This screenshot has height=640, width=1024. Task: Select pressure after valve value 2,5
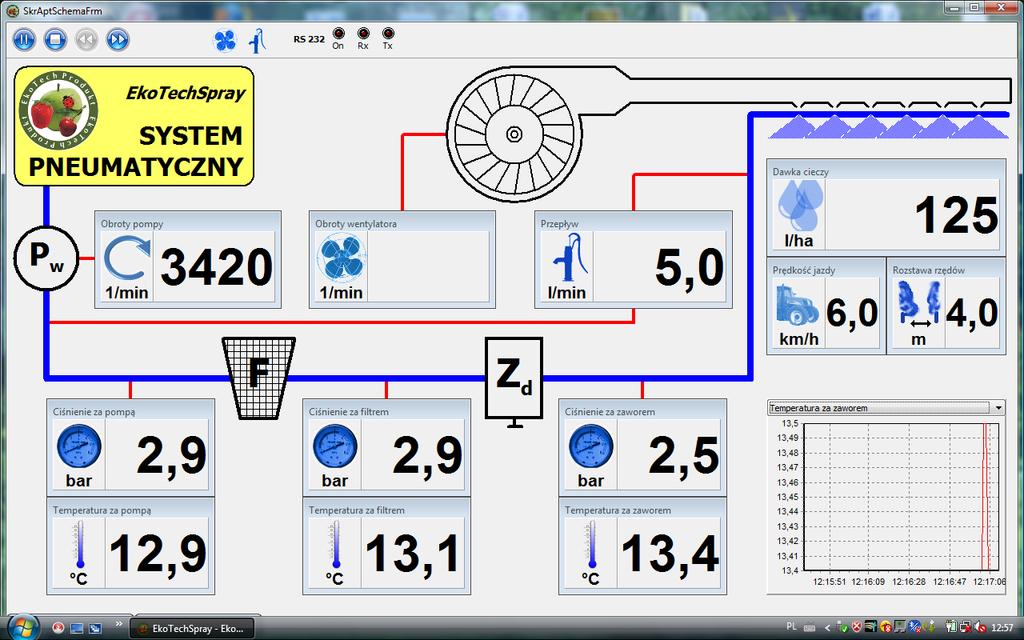[684, 456]
